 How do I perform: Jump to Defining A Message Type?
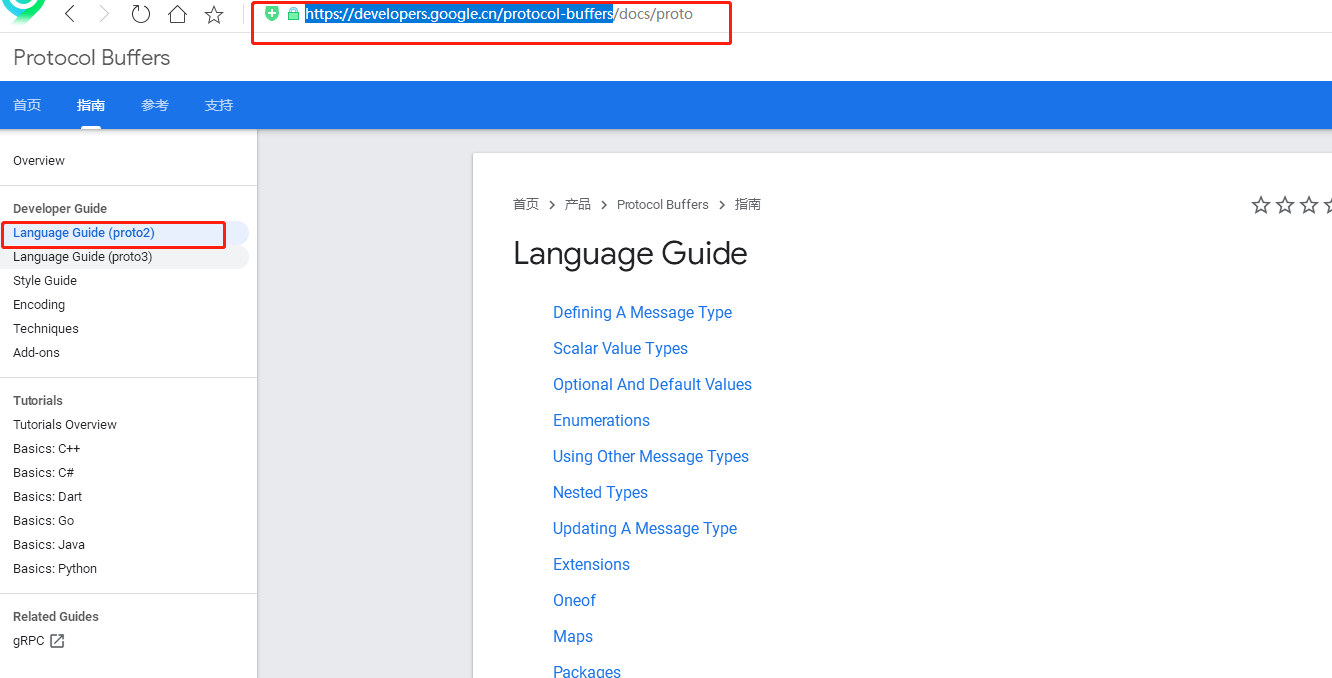pyautogui.click(x=642, y=313)
